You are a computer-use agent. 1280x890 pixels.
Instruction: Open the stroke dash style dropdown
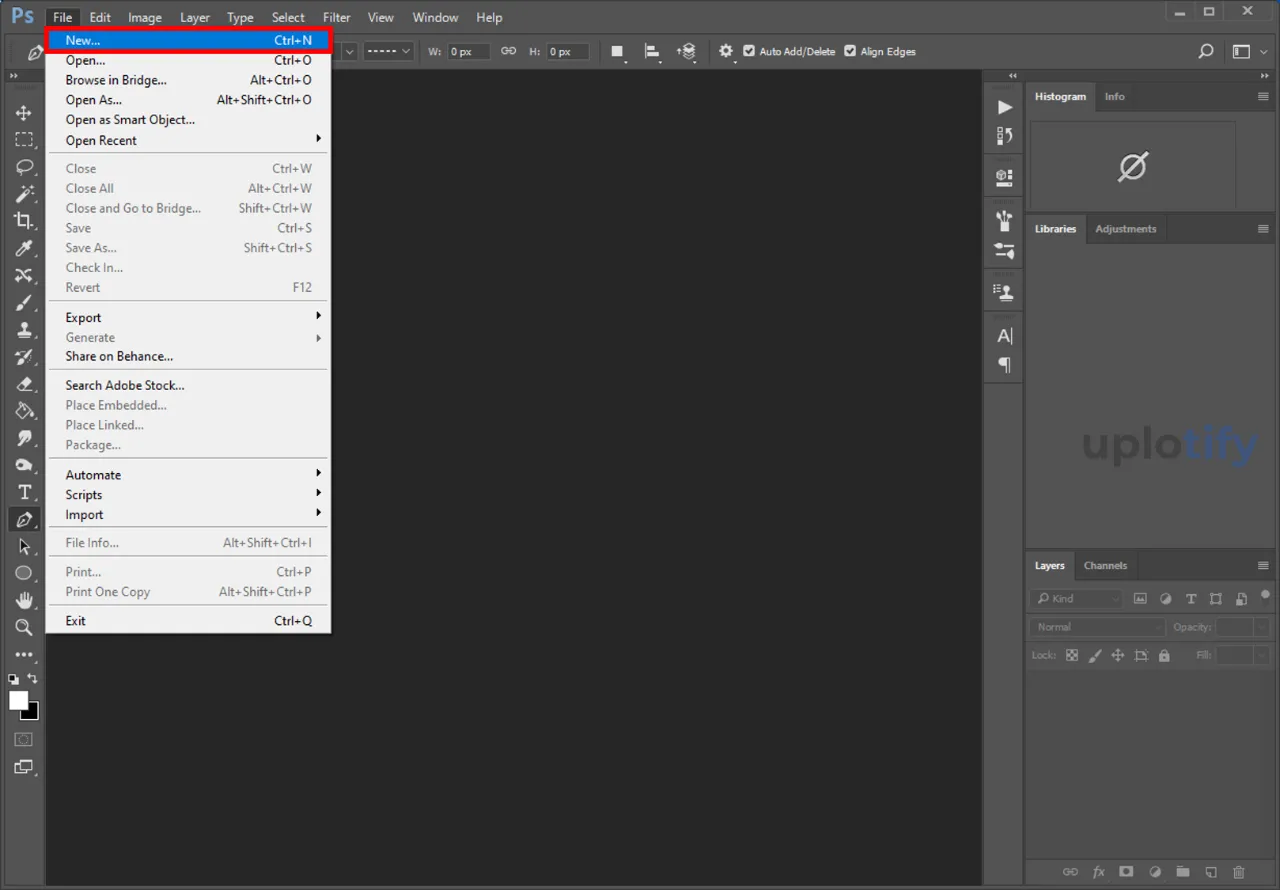pyautogui.click(x=388, y=51)
